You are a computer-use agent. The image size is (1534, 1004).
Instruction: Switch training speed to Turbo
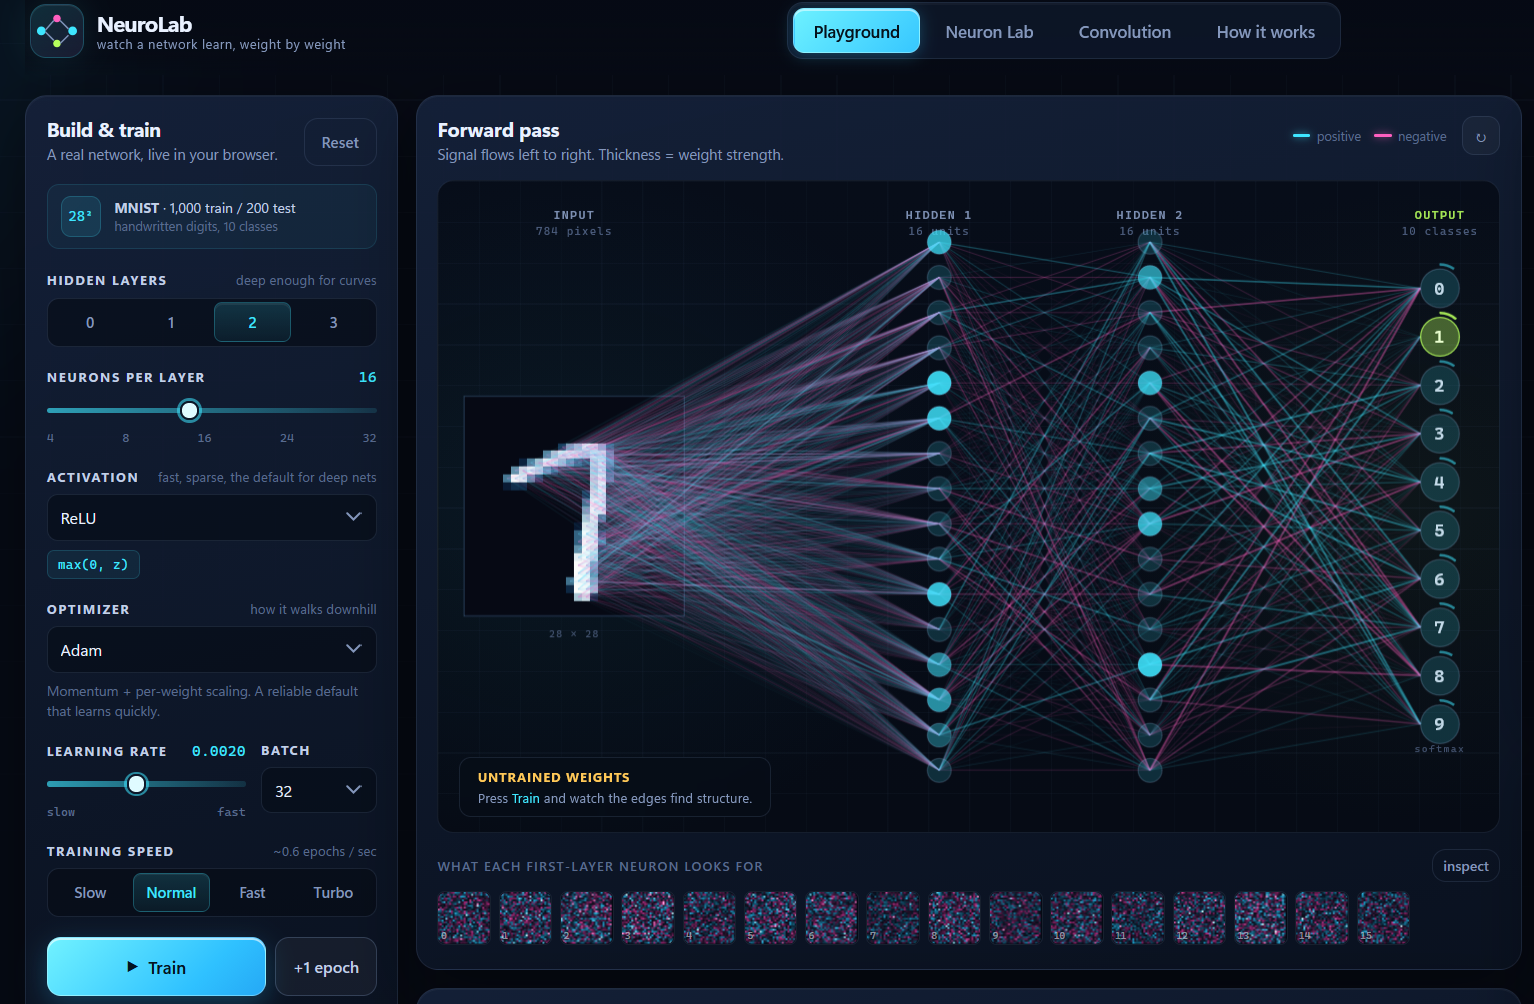333,893
